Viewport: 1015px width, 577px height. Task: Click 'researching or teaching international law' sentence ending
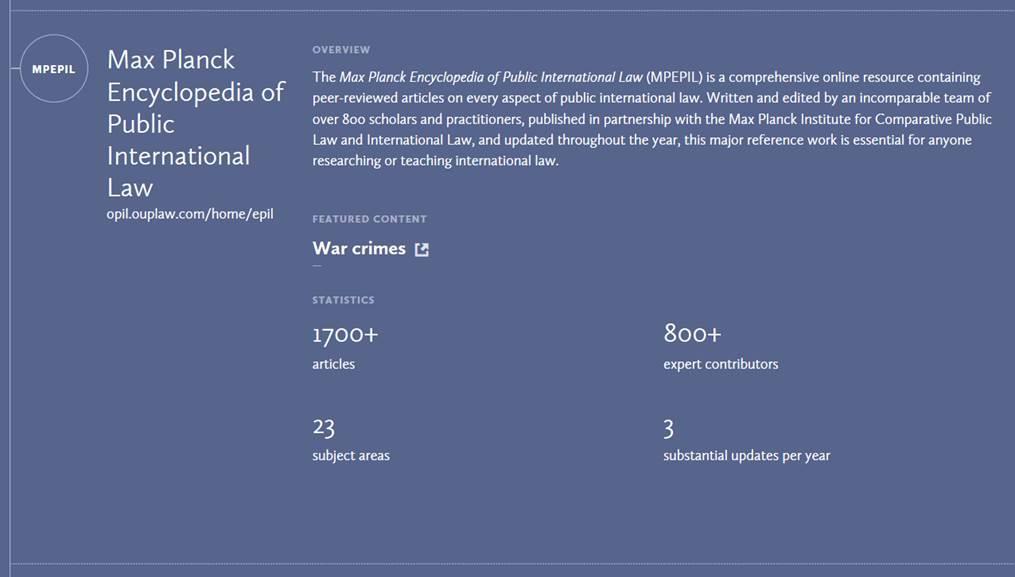(436, 161)
